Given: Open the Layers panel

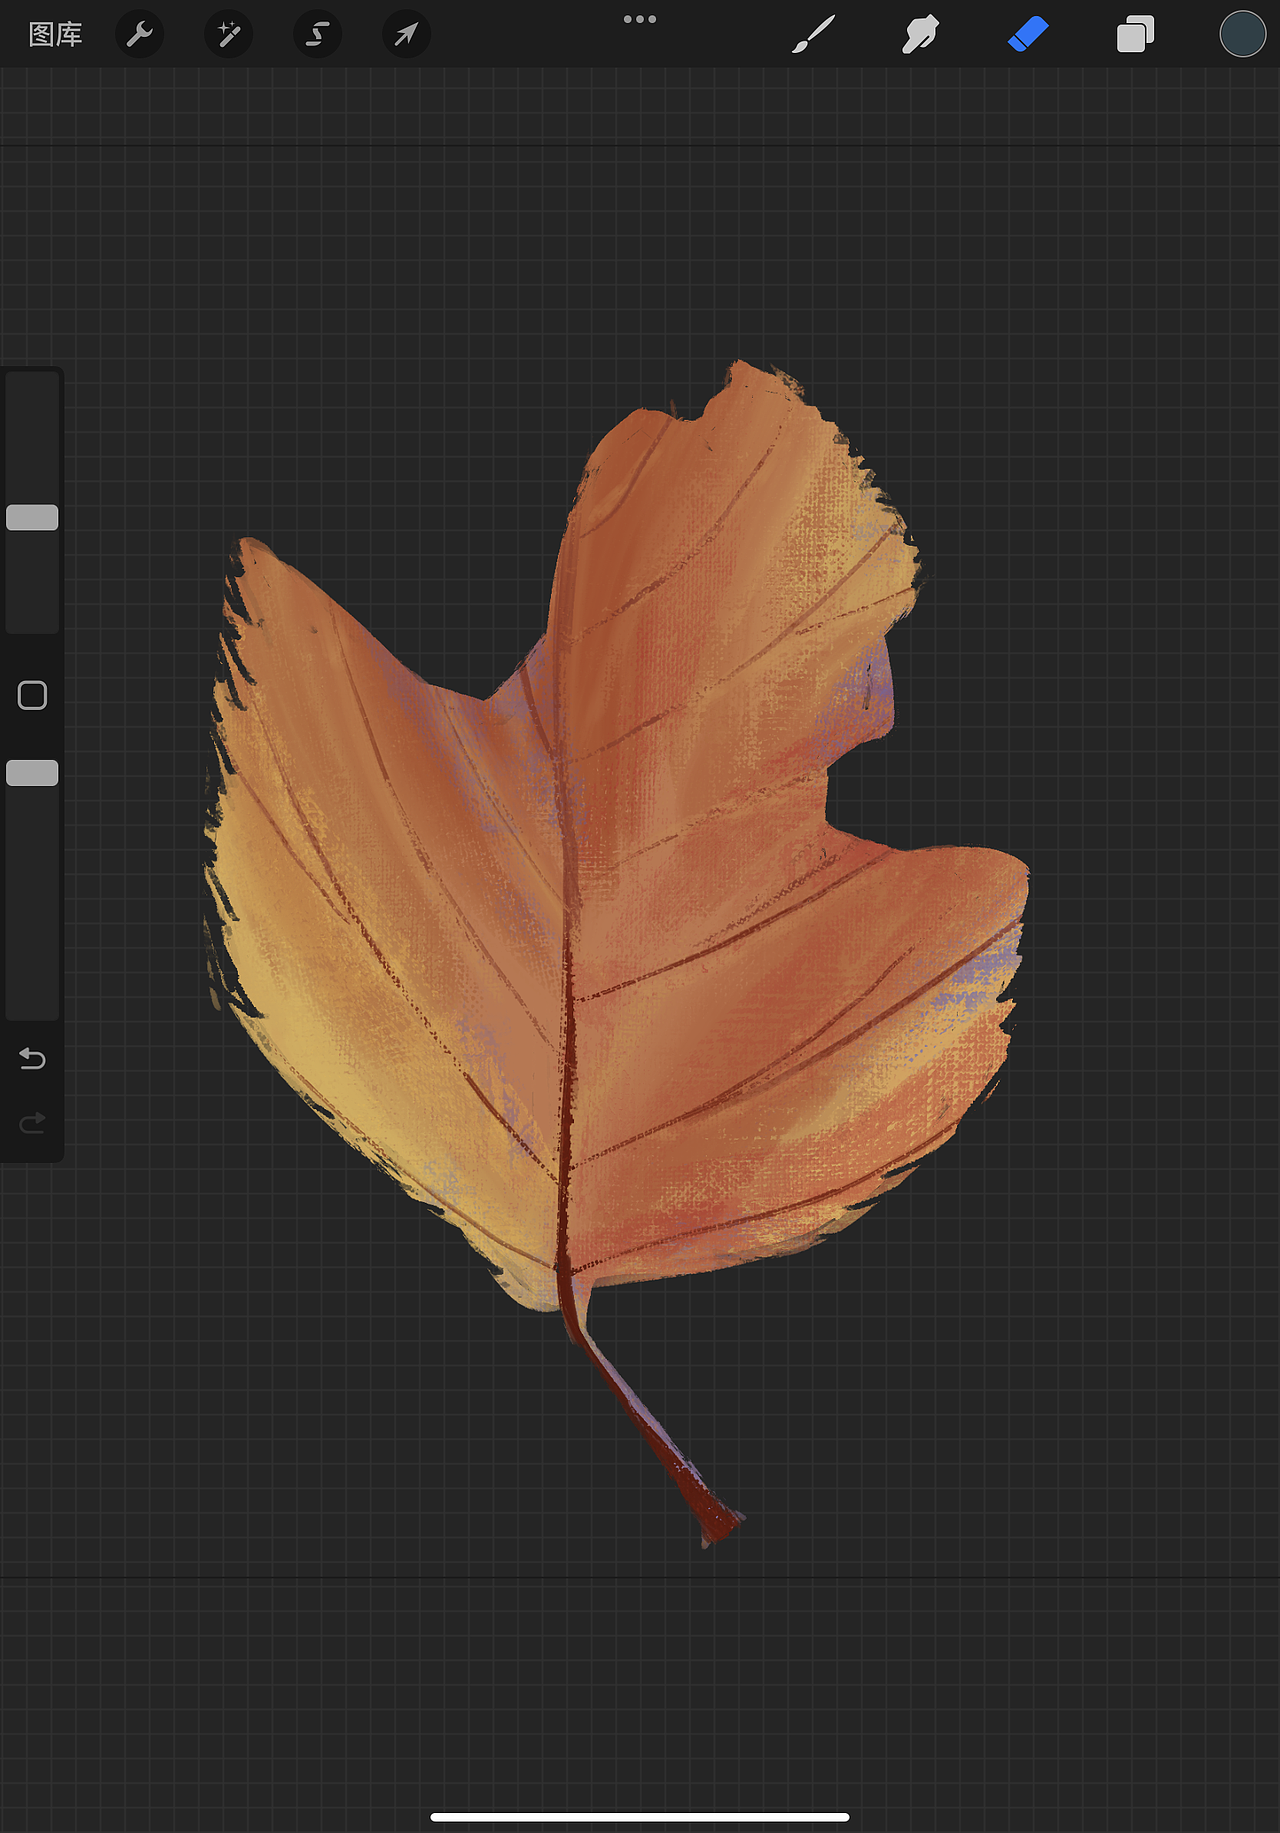Looking at the screenshot, I should pyautogui.click(x=1135, y=35).
